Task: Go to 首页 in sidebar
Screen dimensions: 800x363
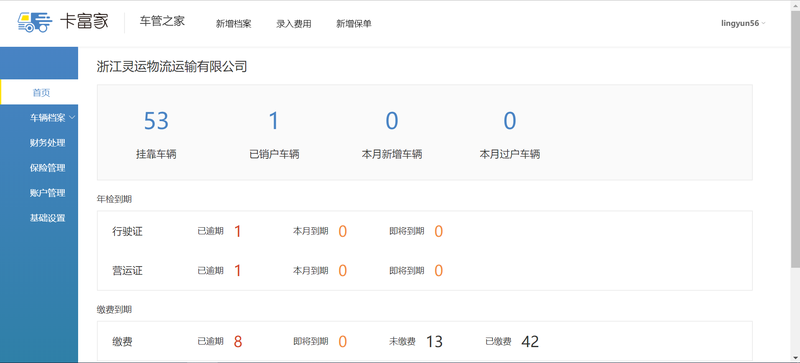Action: (x=39, y=92)
